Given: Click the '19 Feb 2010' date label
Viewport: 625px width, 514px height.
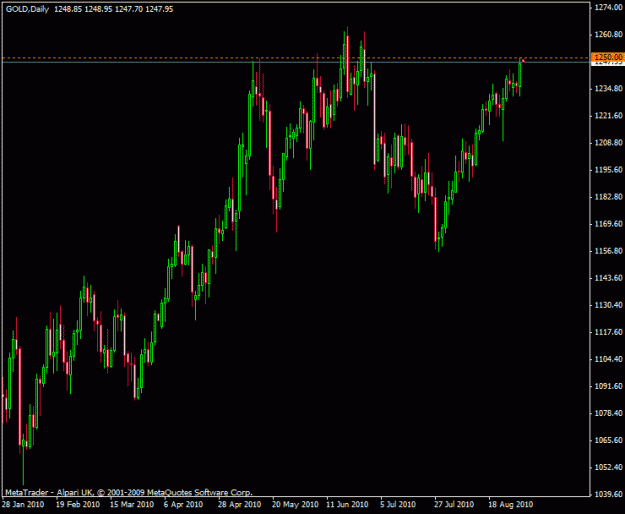Looking at the screenshot, I should (78, 504).
